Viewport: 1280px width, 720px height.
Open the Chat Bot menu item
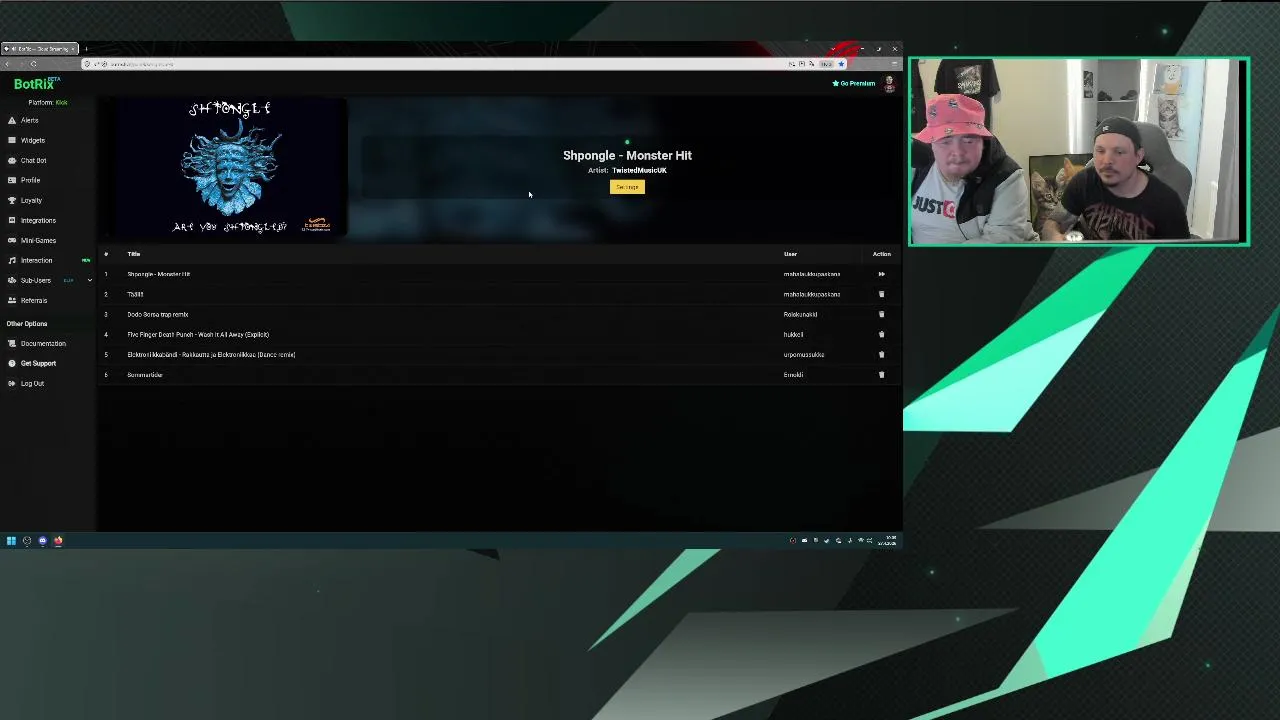point(34,160)
